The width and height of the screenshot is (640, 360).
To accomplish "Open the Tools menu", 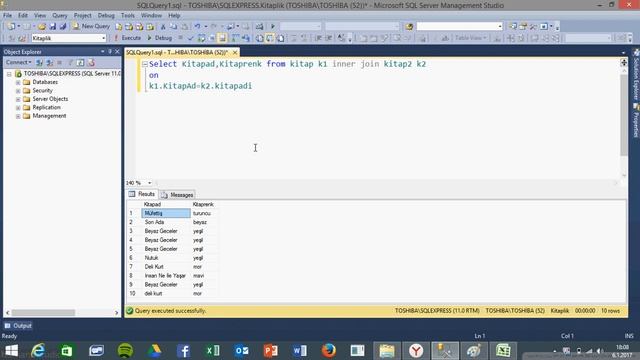I will click(x=127, y=16).
